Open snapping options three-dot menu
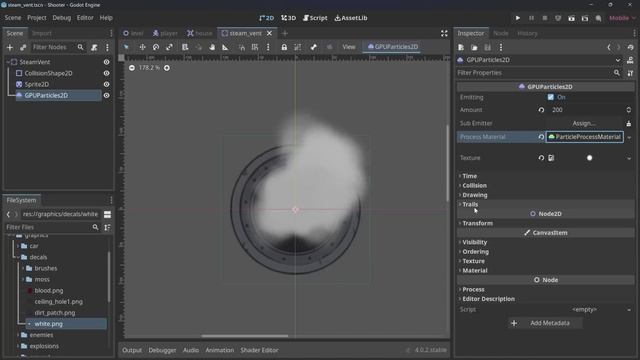This screenshot has height=360, width=640. point(268,47)
